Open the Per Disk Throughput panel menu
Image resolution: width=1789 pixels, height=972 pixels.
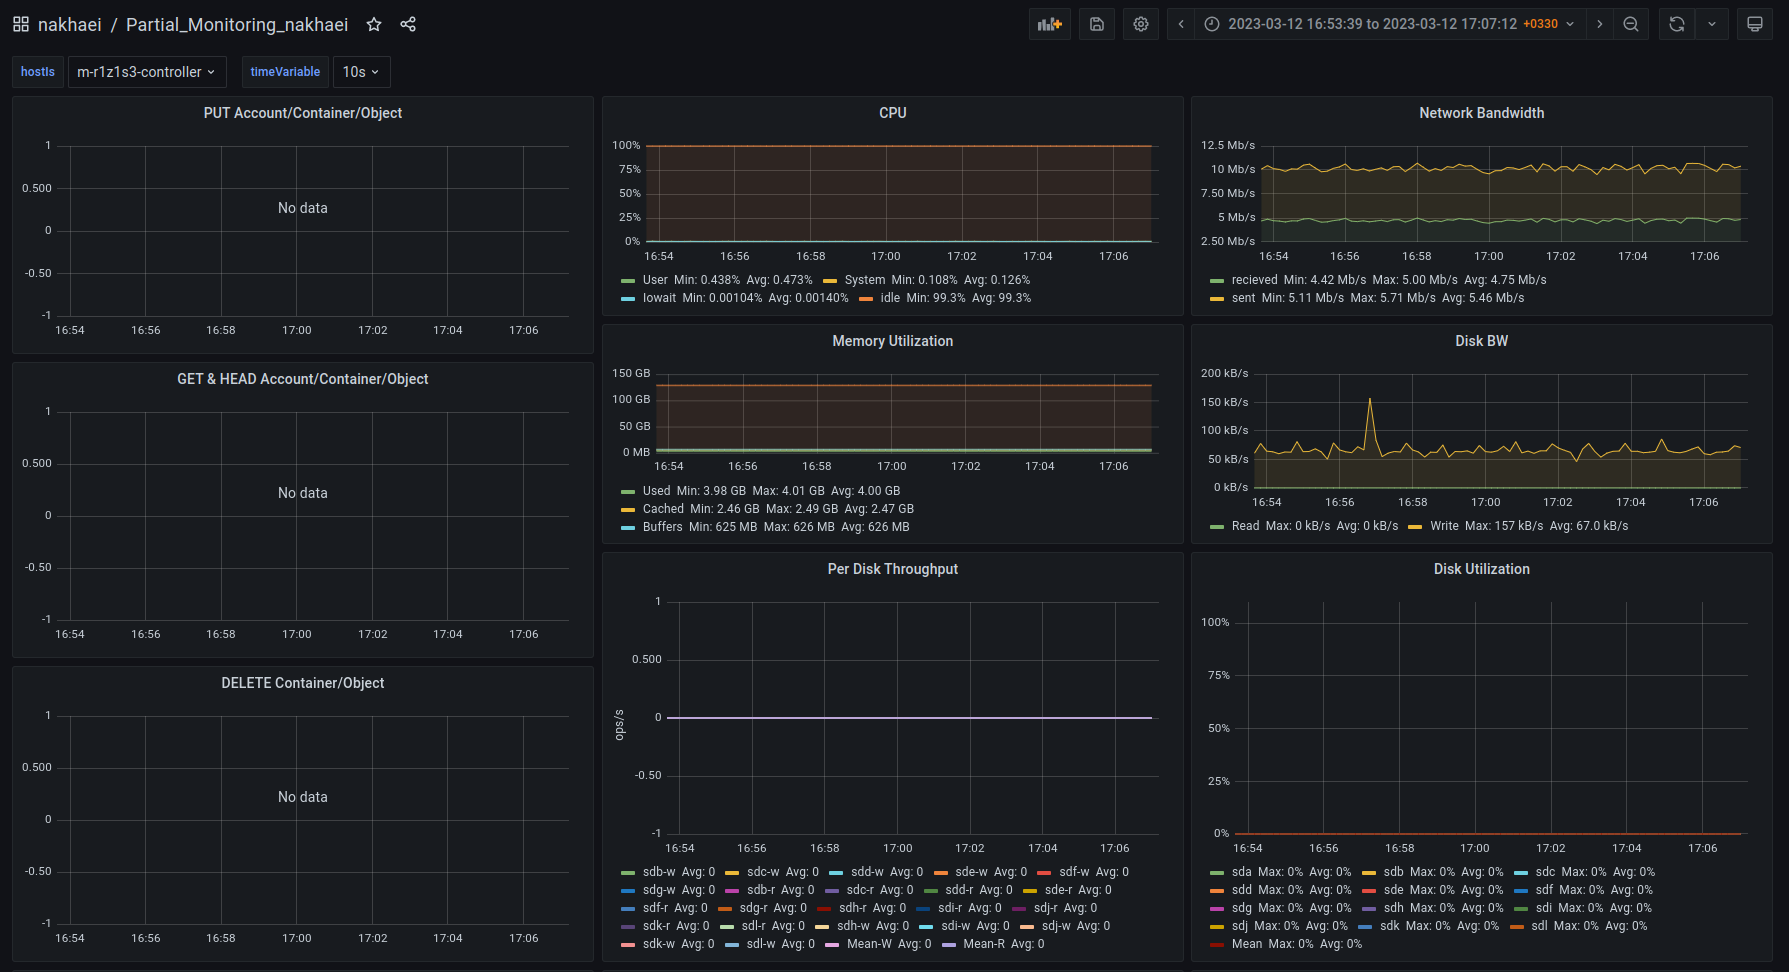coord(892,569)
